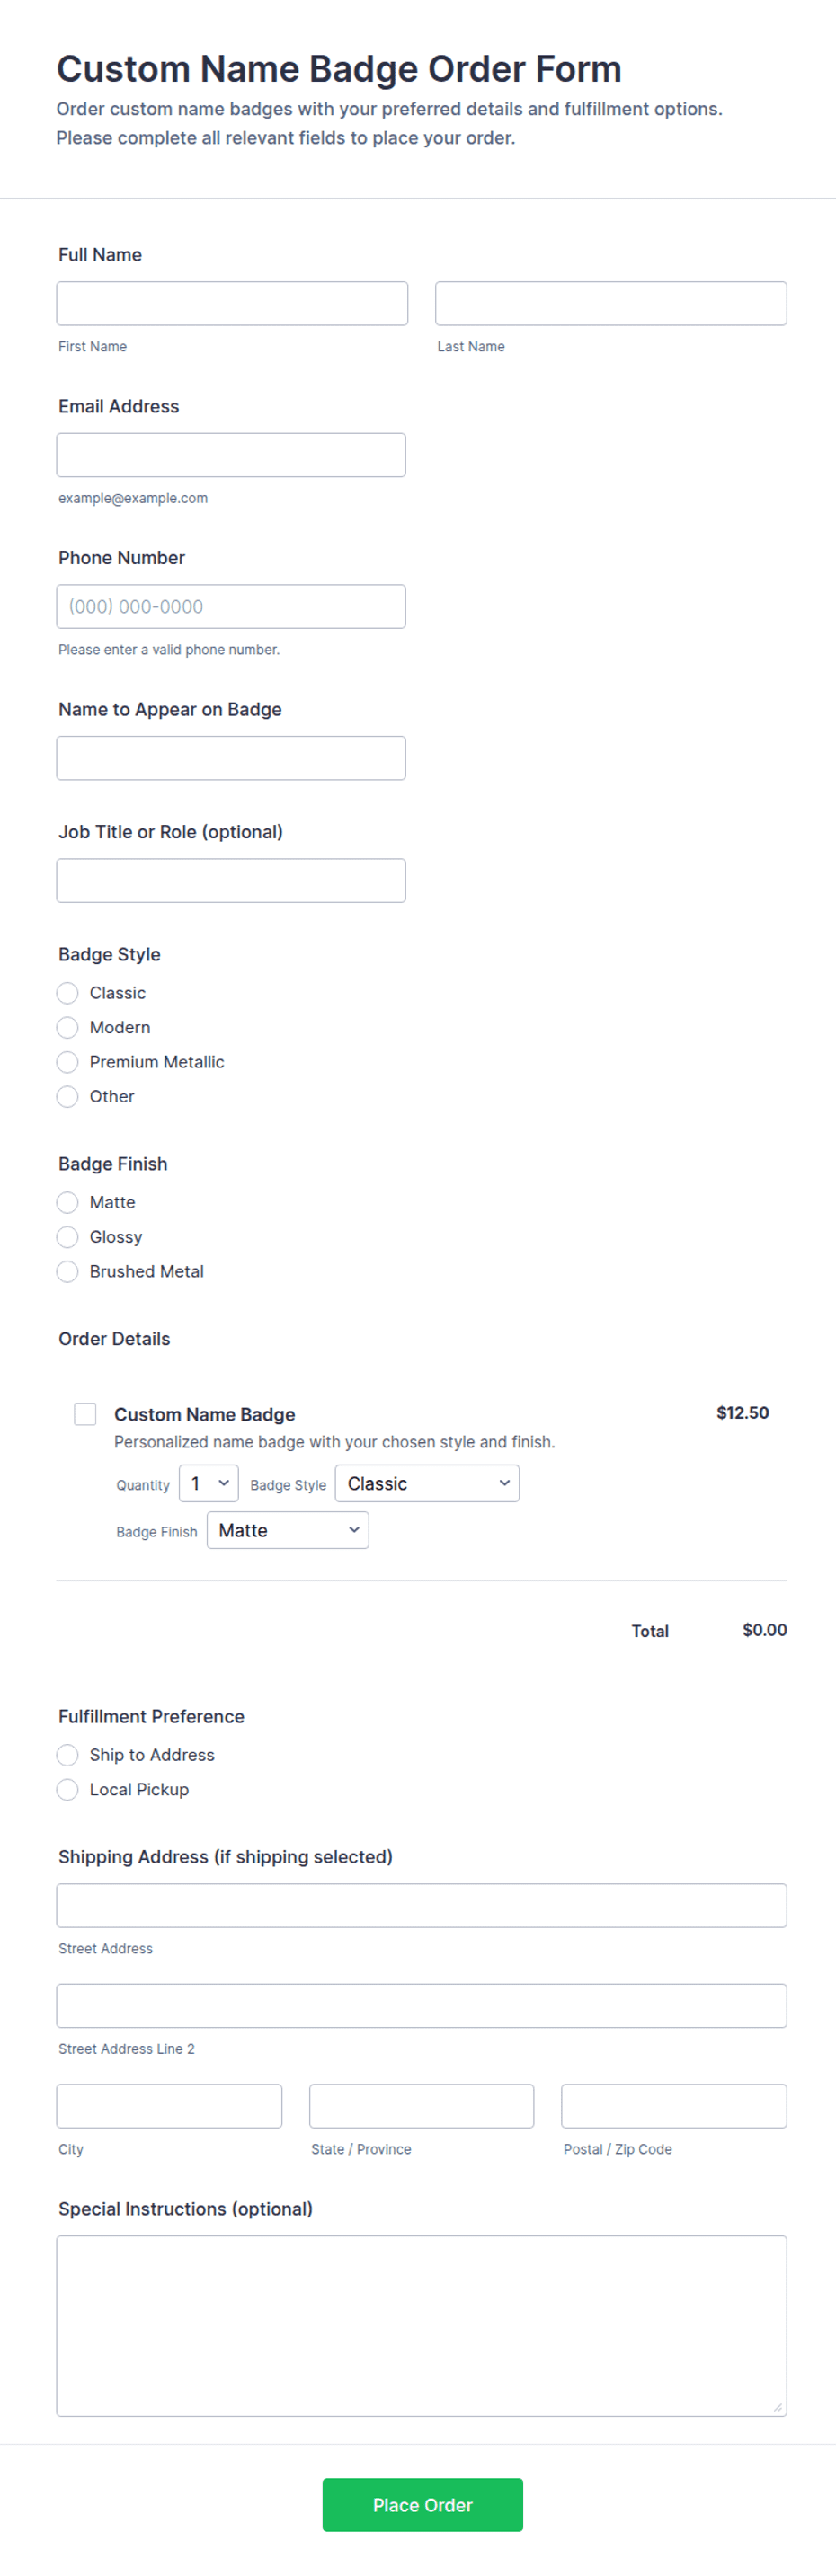
Task: Click the Place Order button
Action: pos(422,2505)
